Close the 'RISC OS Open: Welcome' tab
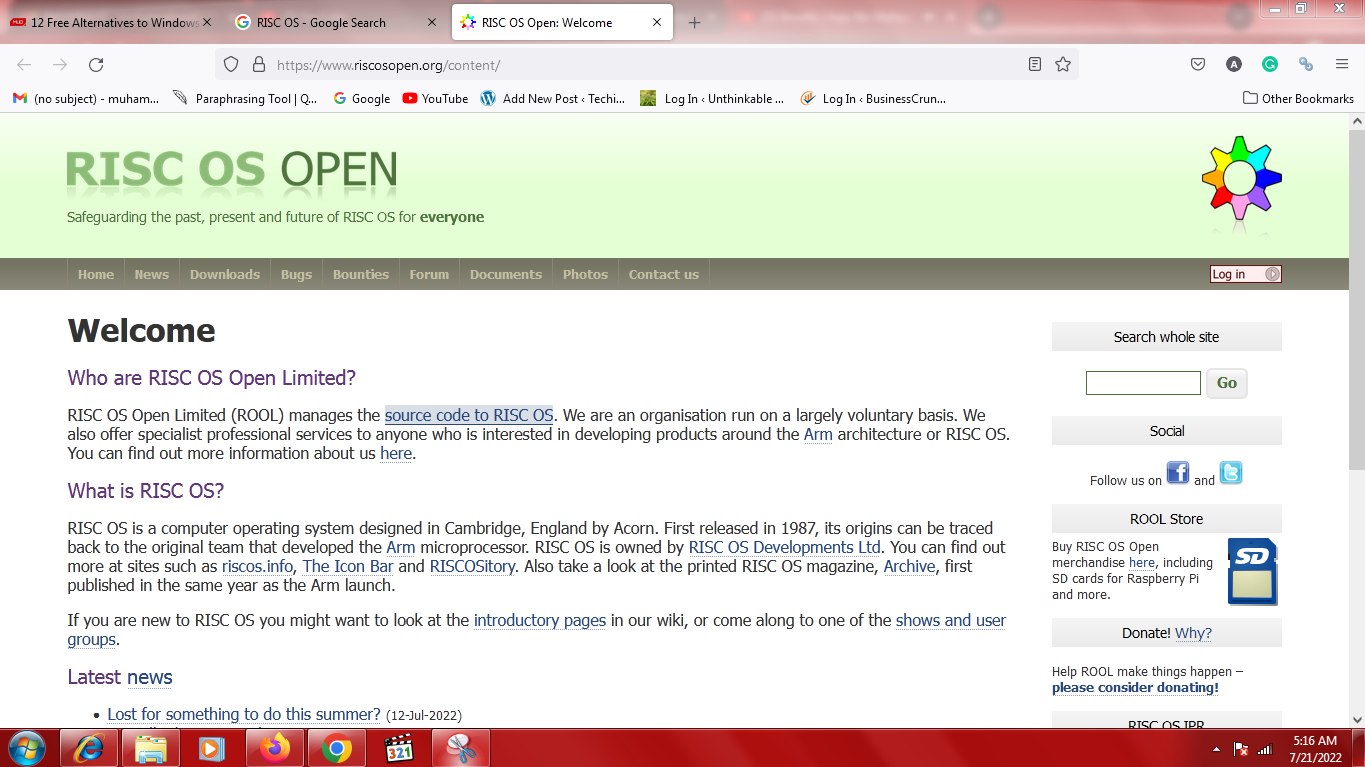The height and width of the screenshot is (767, 1365). coord(656,22)
